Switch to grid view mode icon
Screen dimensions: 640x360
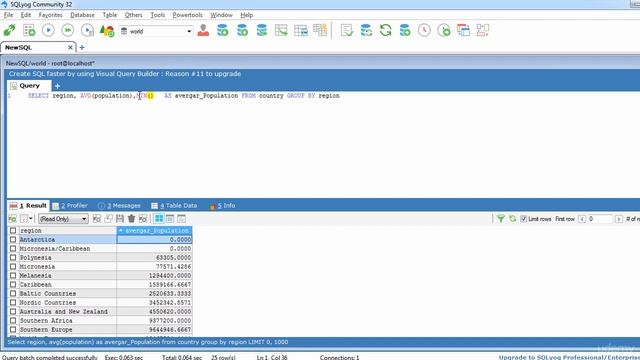tap(159, 219)
